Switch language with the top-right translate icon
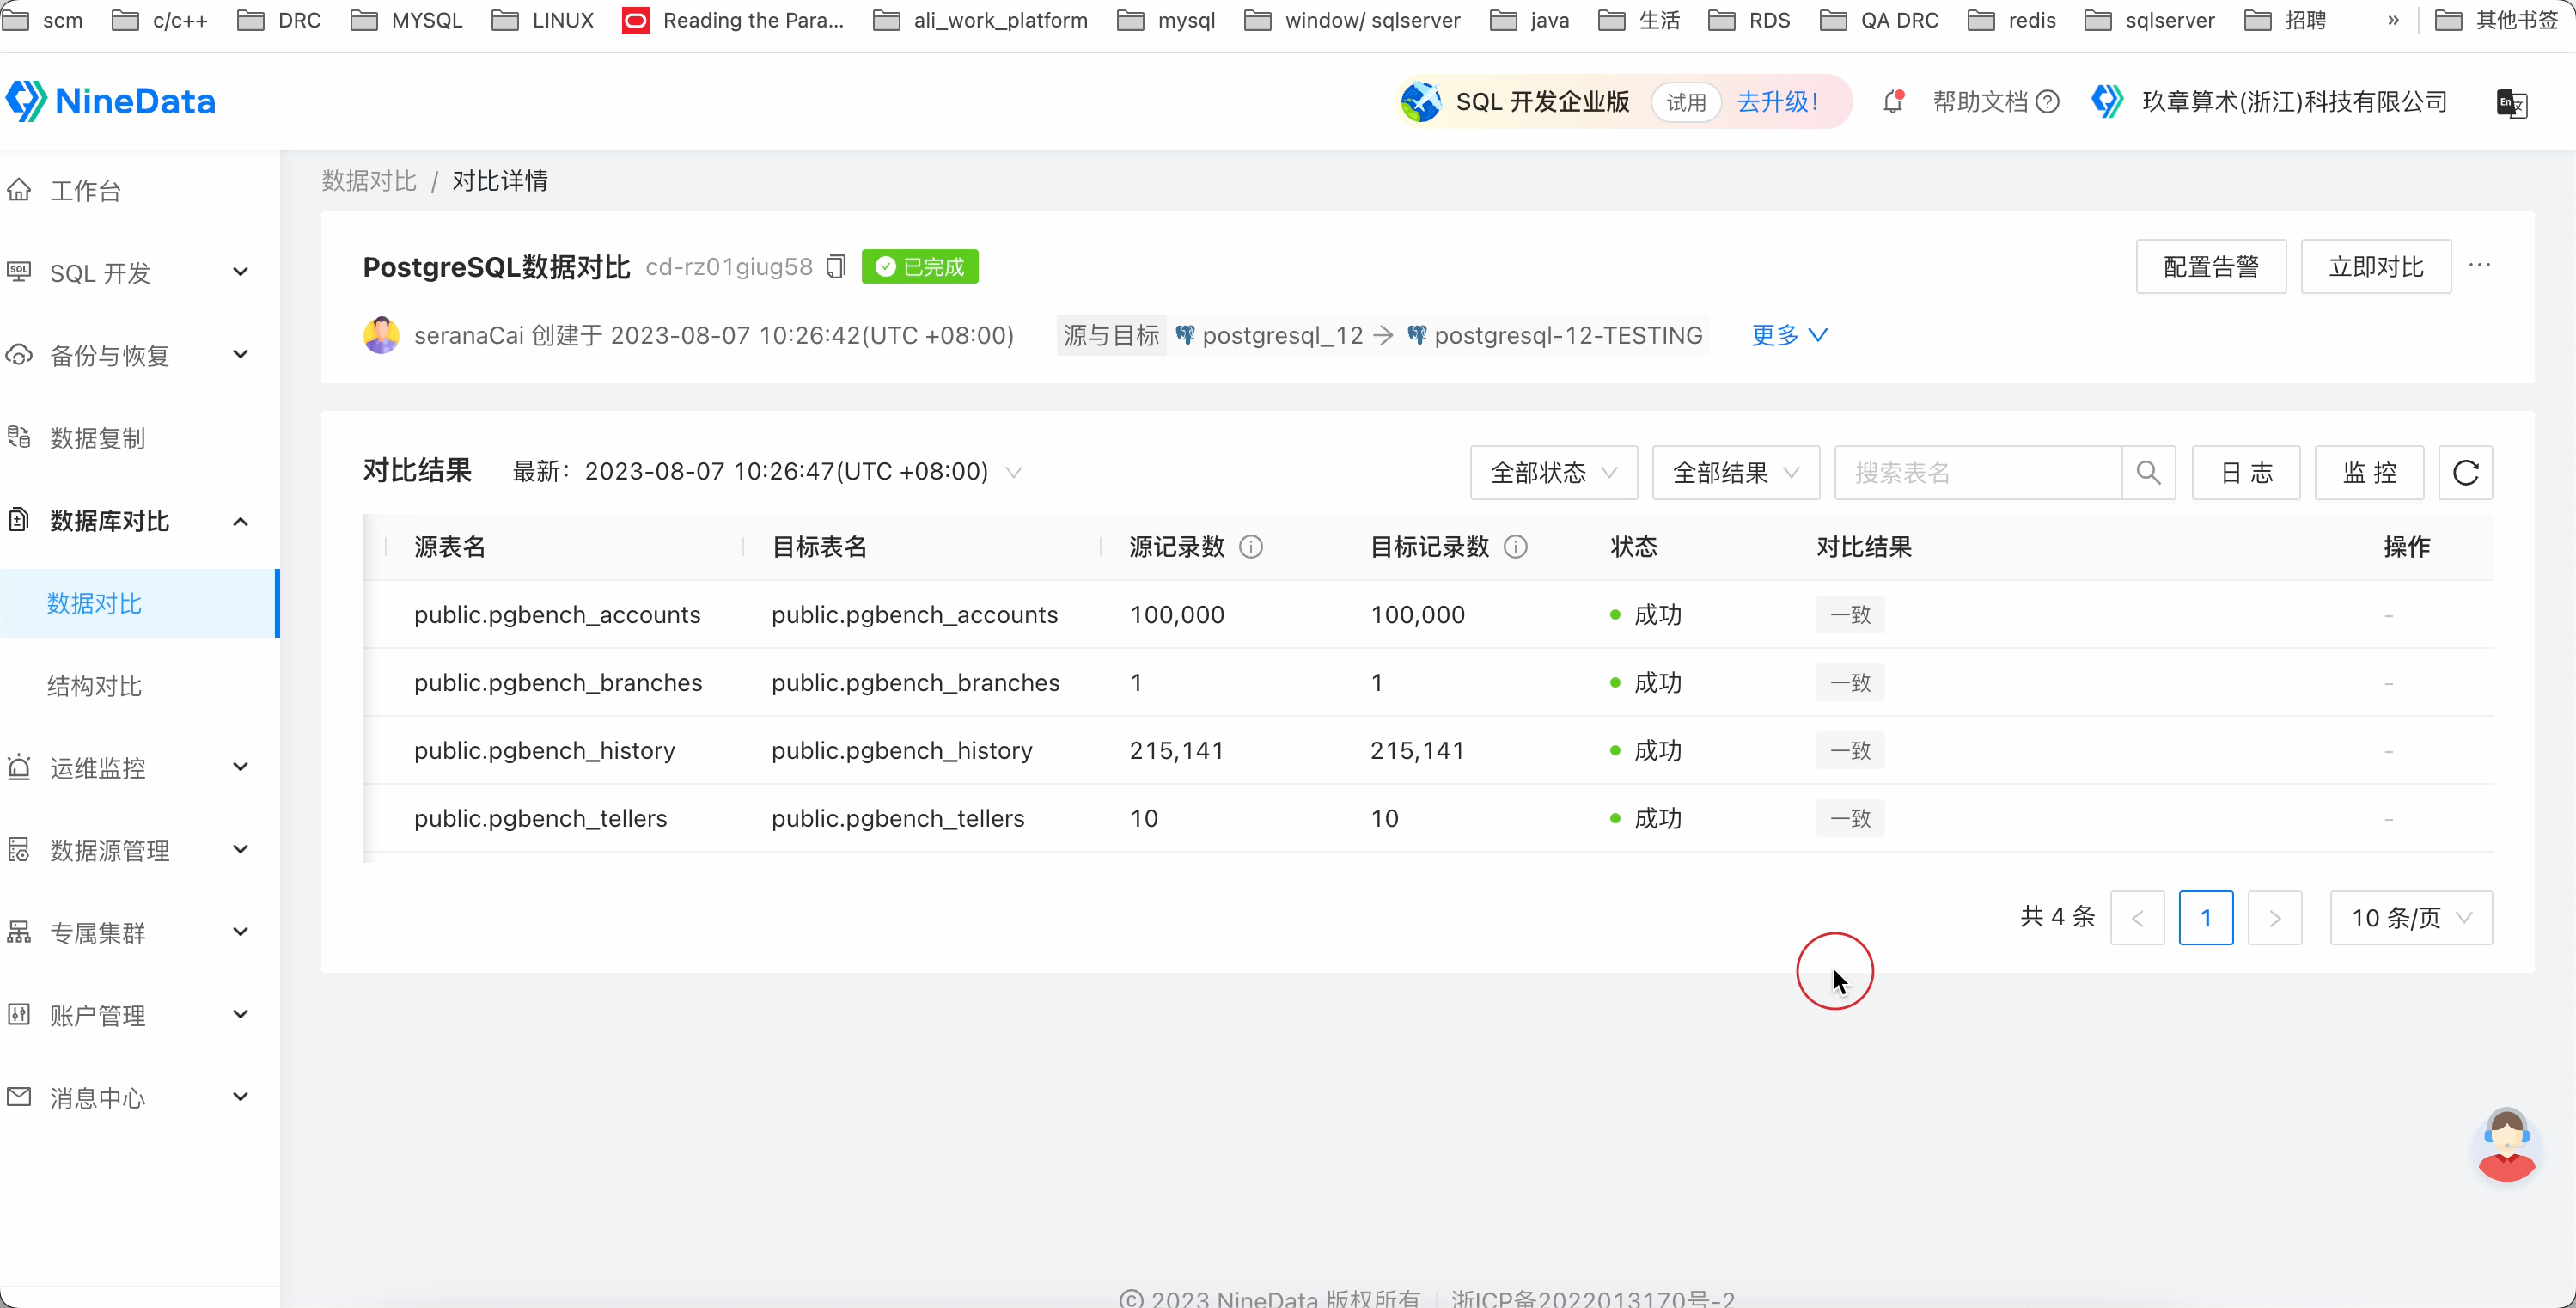 (2513, 103)
